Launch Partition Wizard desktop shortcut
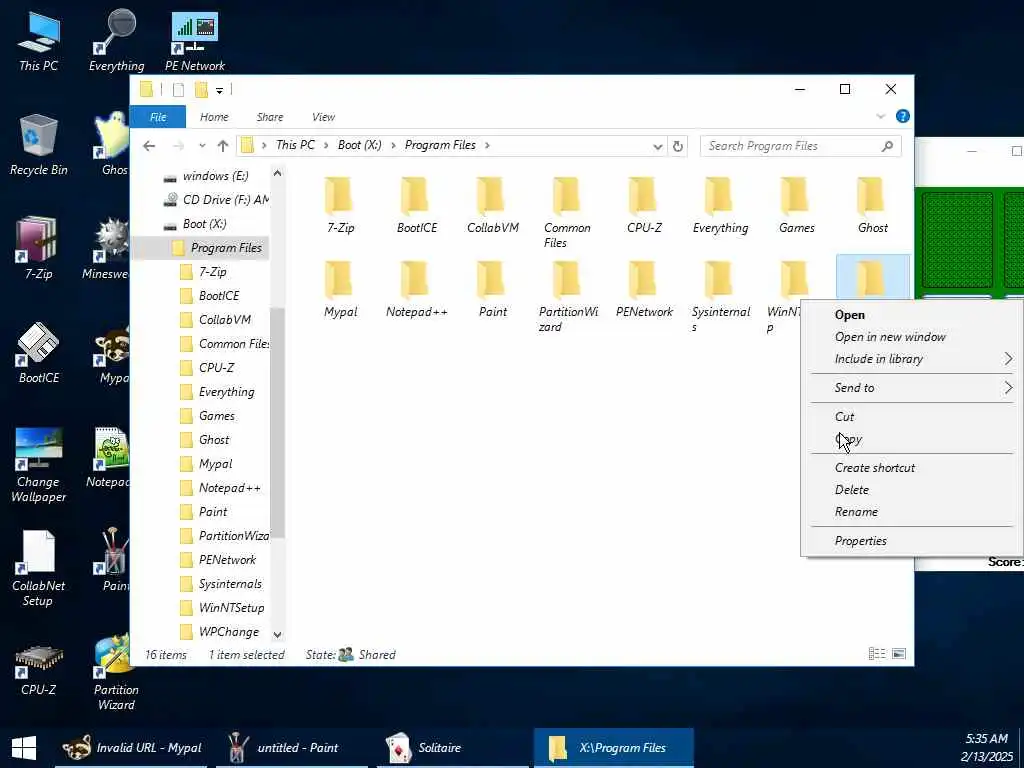1024x768 pixels. [x=116, y=673]
